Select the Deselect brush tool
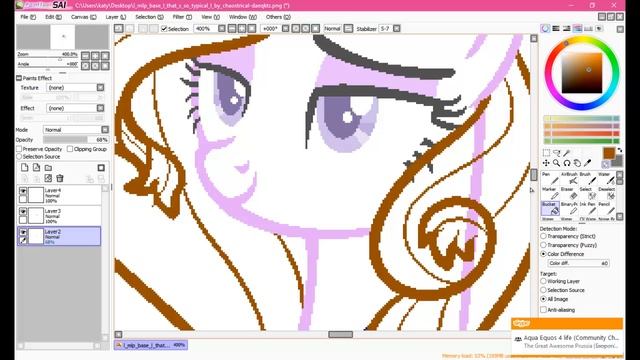This screenshot has height=360, width=640. (606, 193)
